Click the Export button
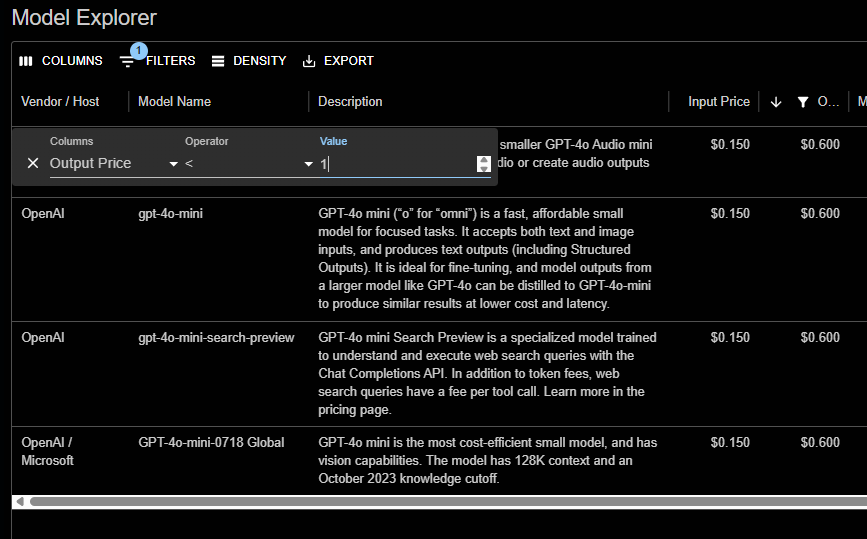The height and width of the screenshot is (539, 867). tap(338, 61)
